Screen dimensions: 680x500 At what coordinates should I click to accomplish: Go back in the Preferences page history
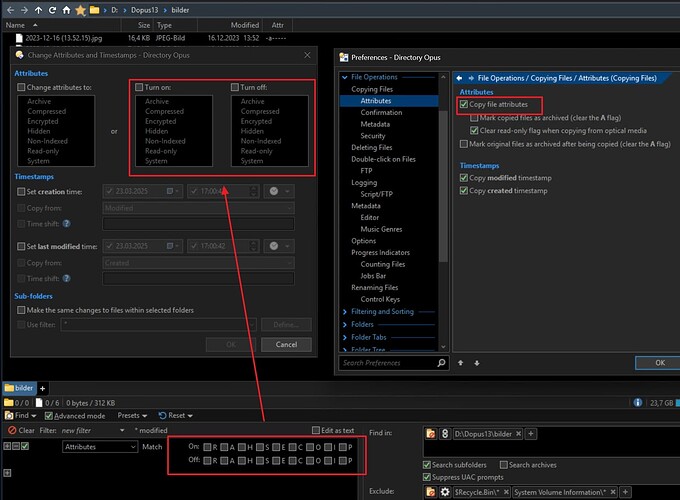point(459,78)
